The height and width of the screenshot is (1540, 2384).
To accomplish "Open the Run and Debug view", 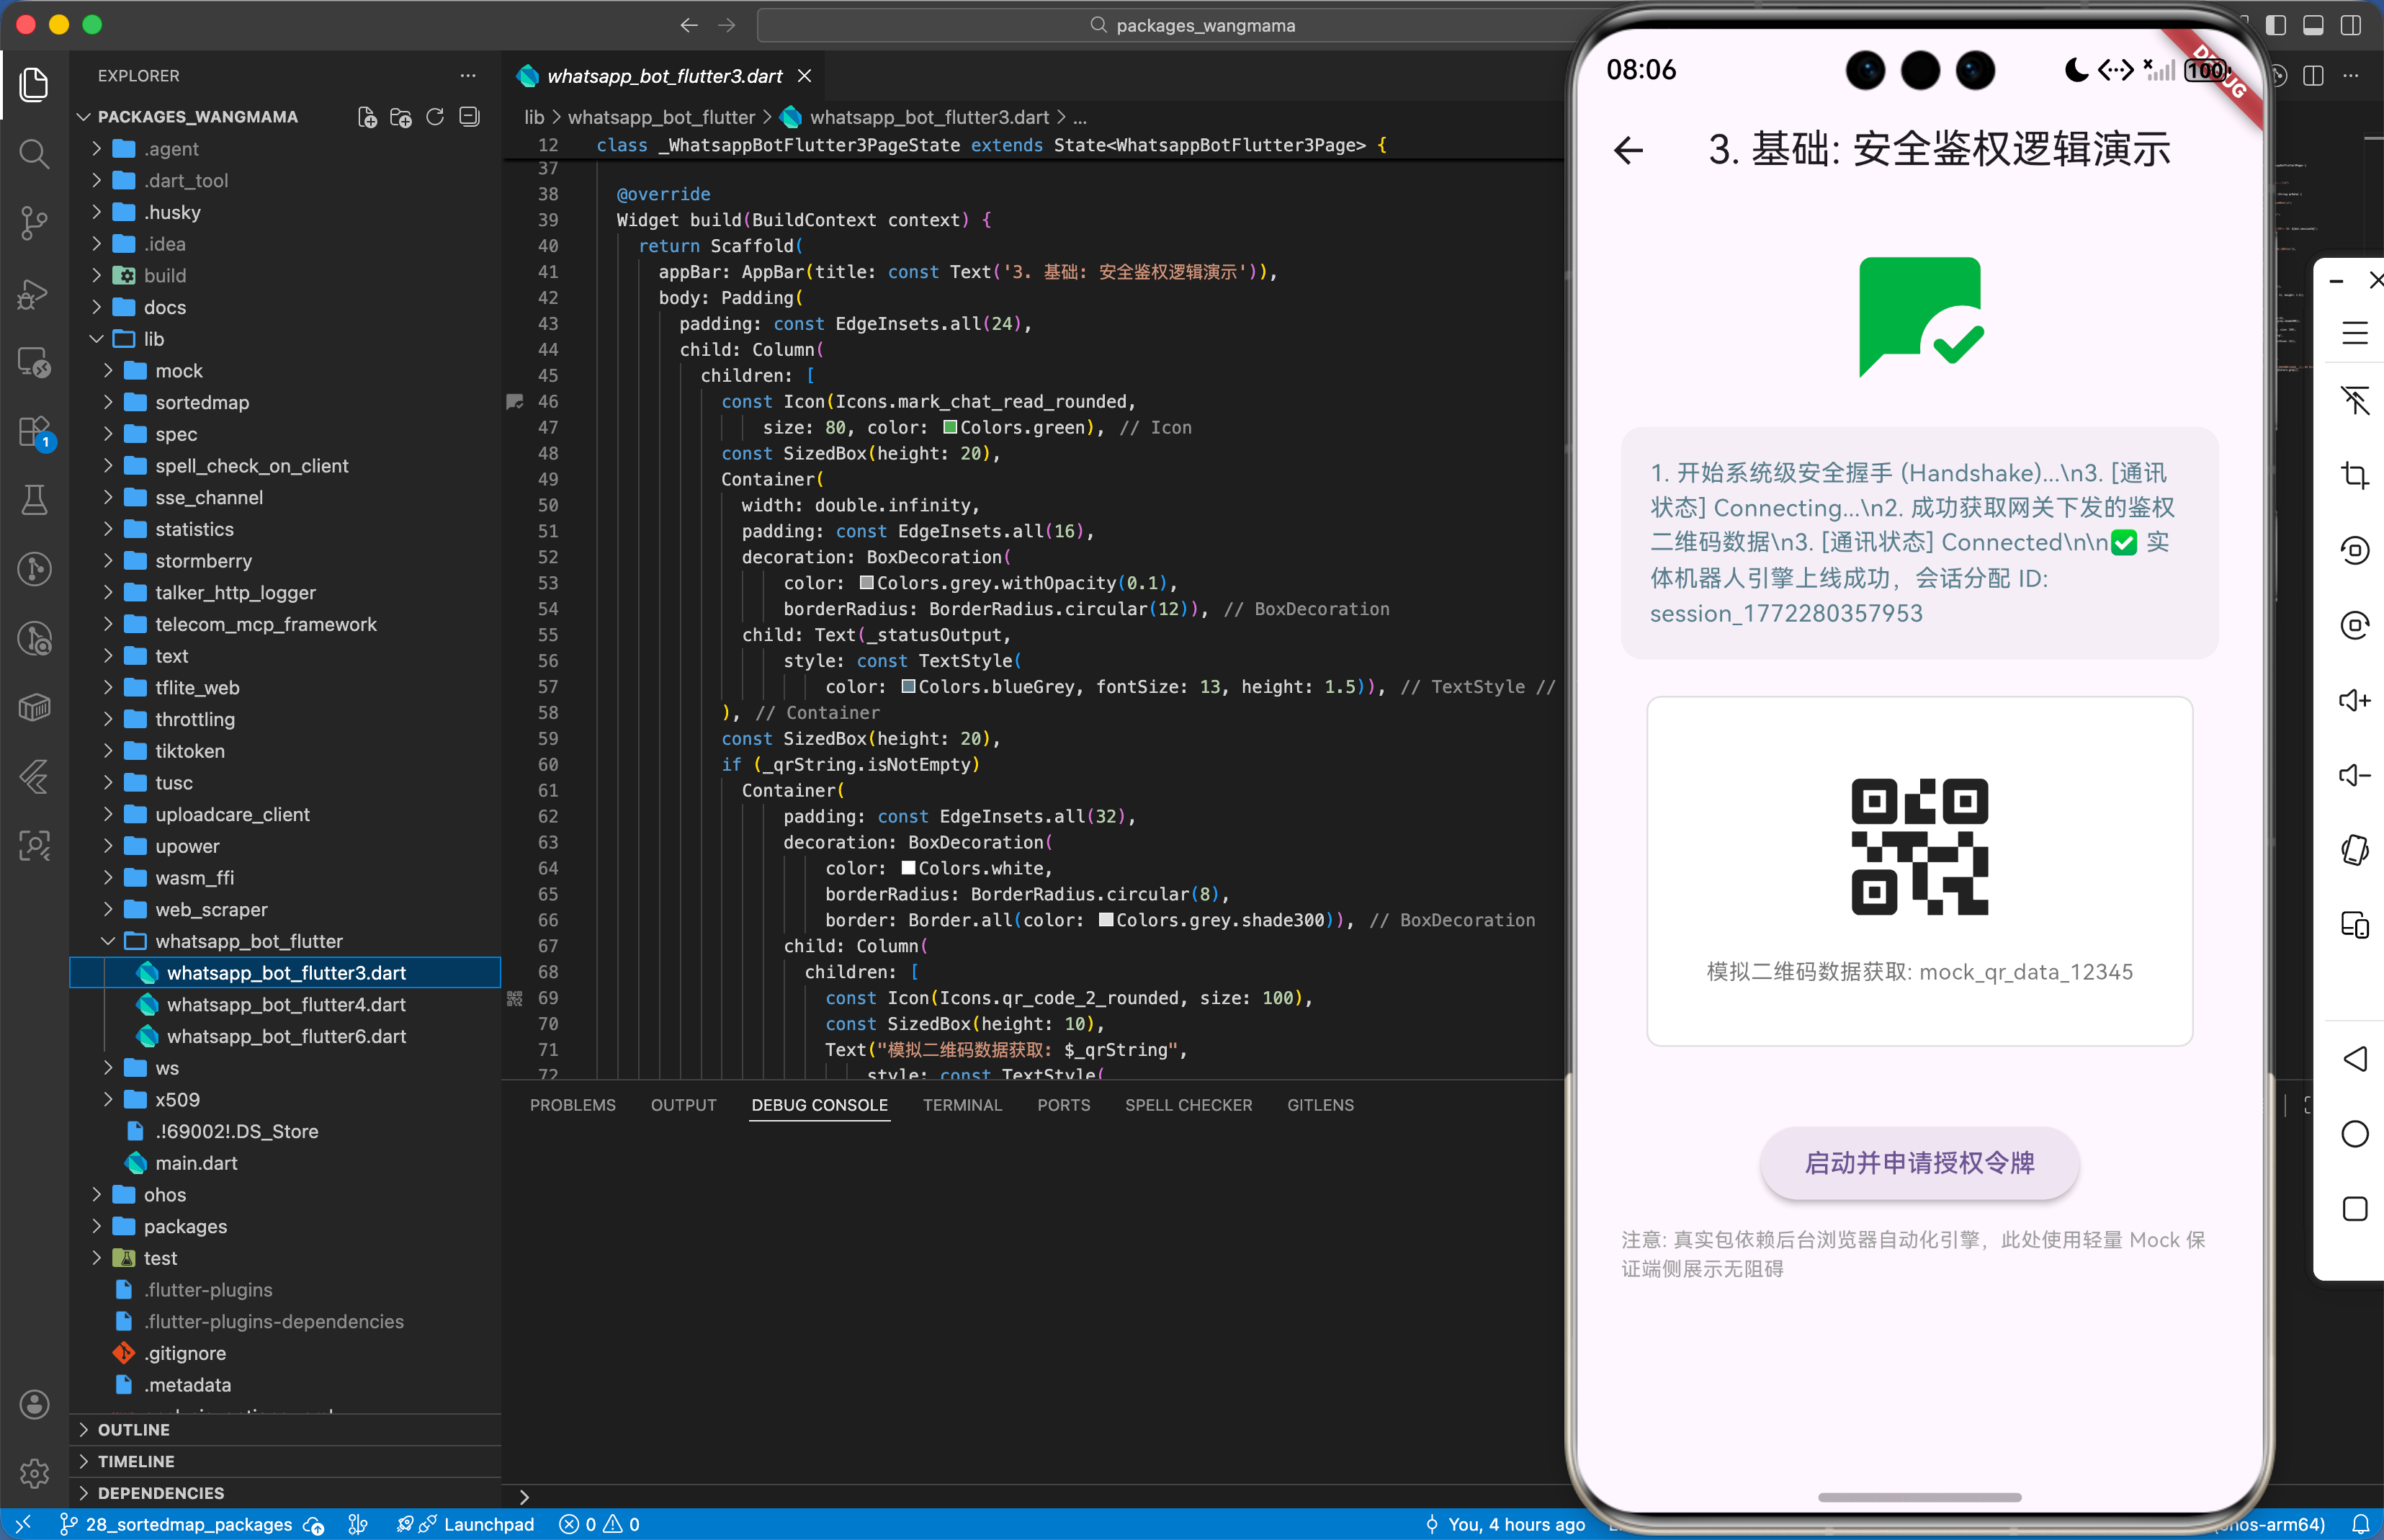I will tap(34, 294).
